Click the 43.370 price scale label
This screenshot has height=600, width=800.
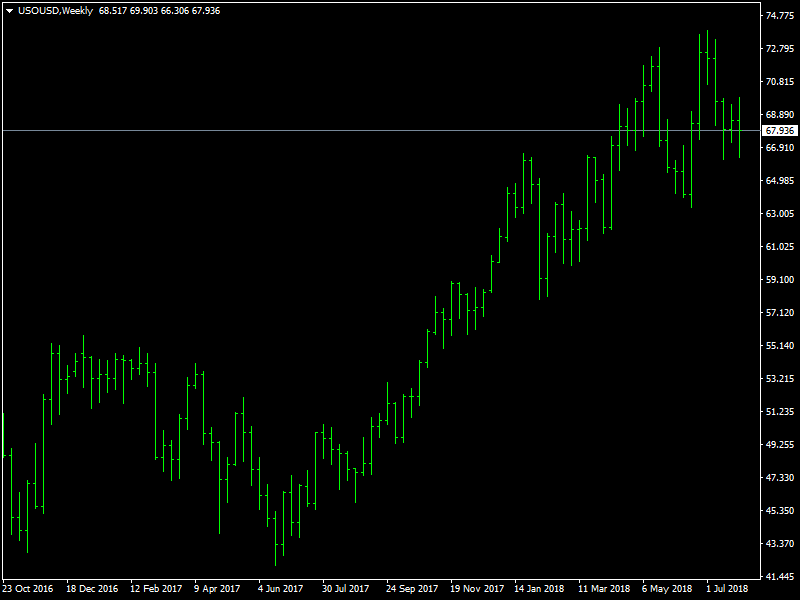(780, 543)
